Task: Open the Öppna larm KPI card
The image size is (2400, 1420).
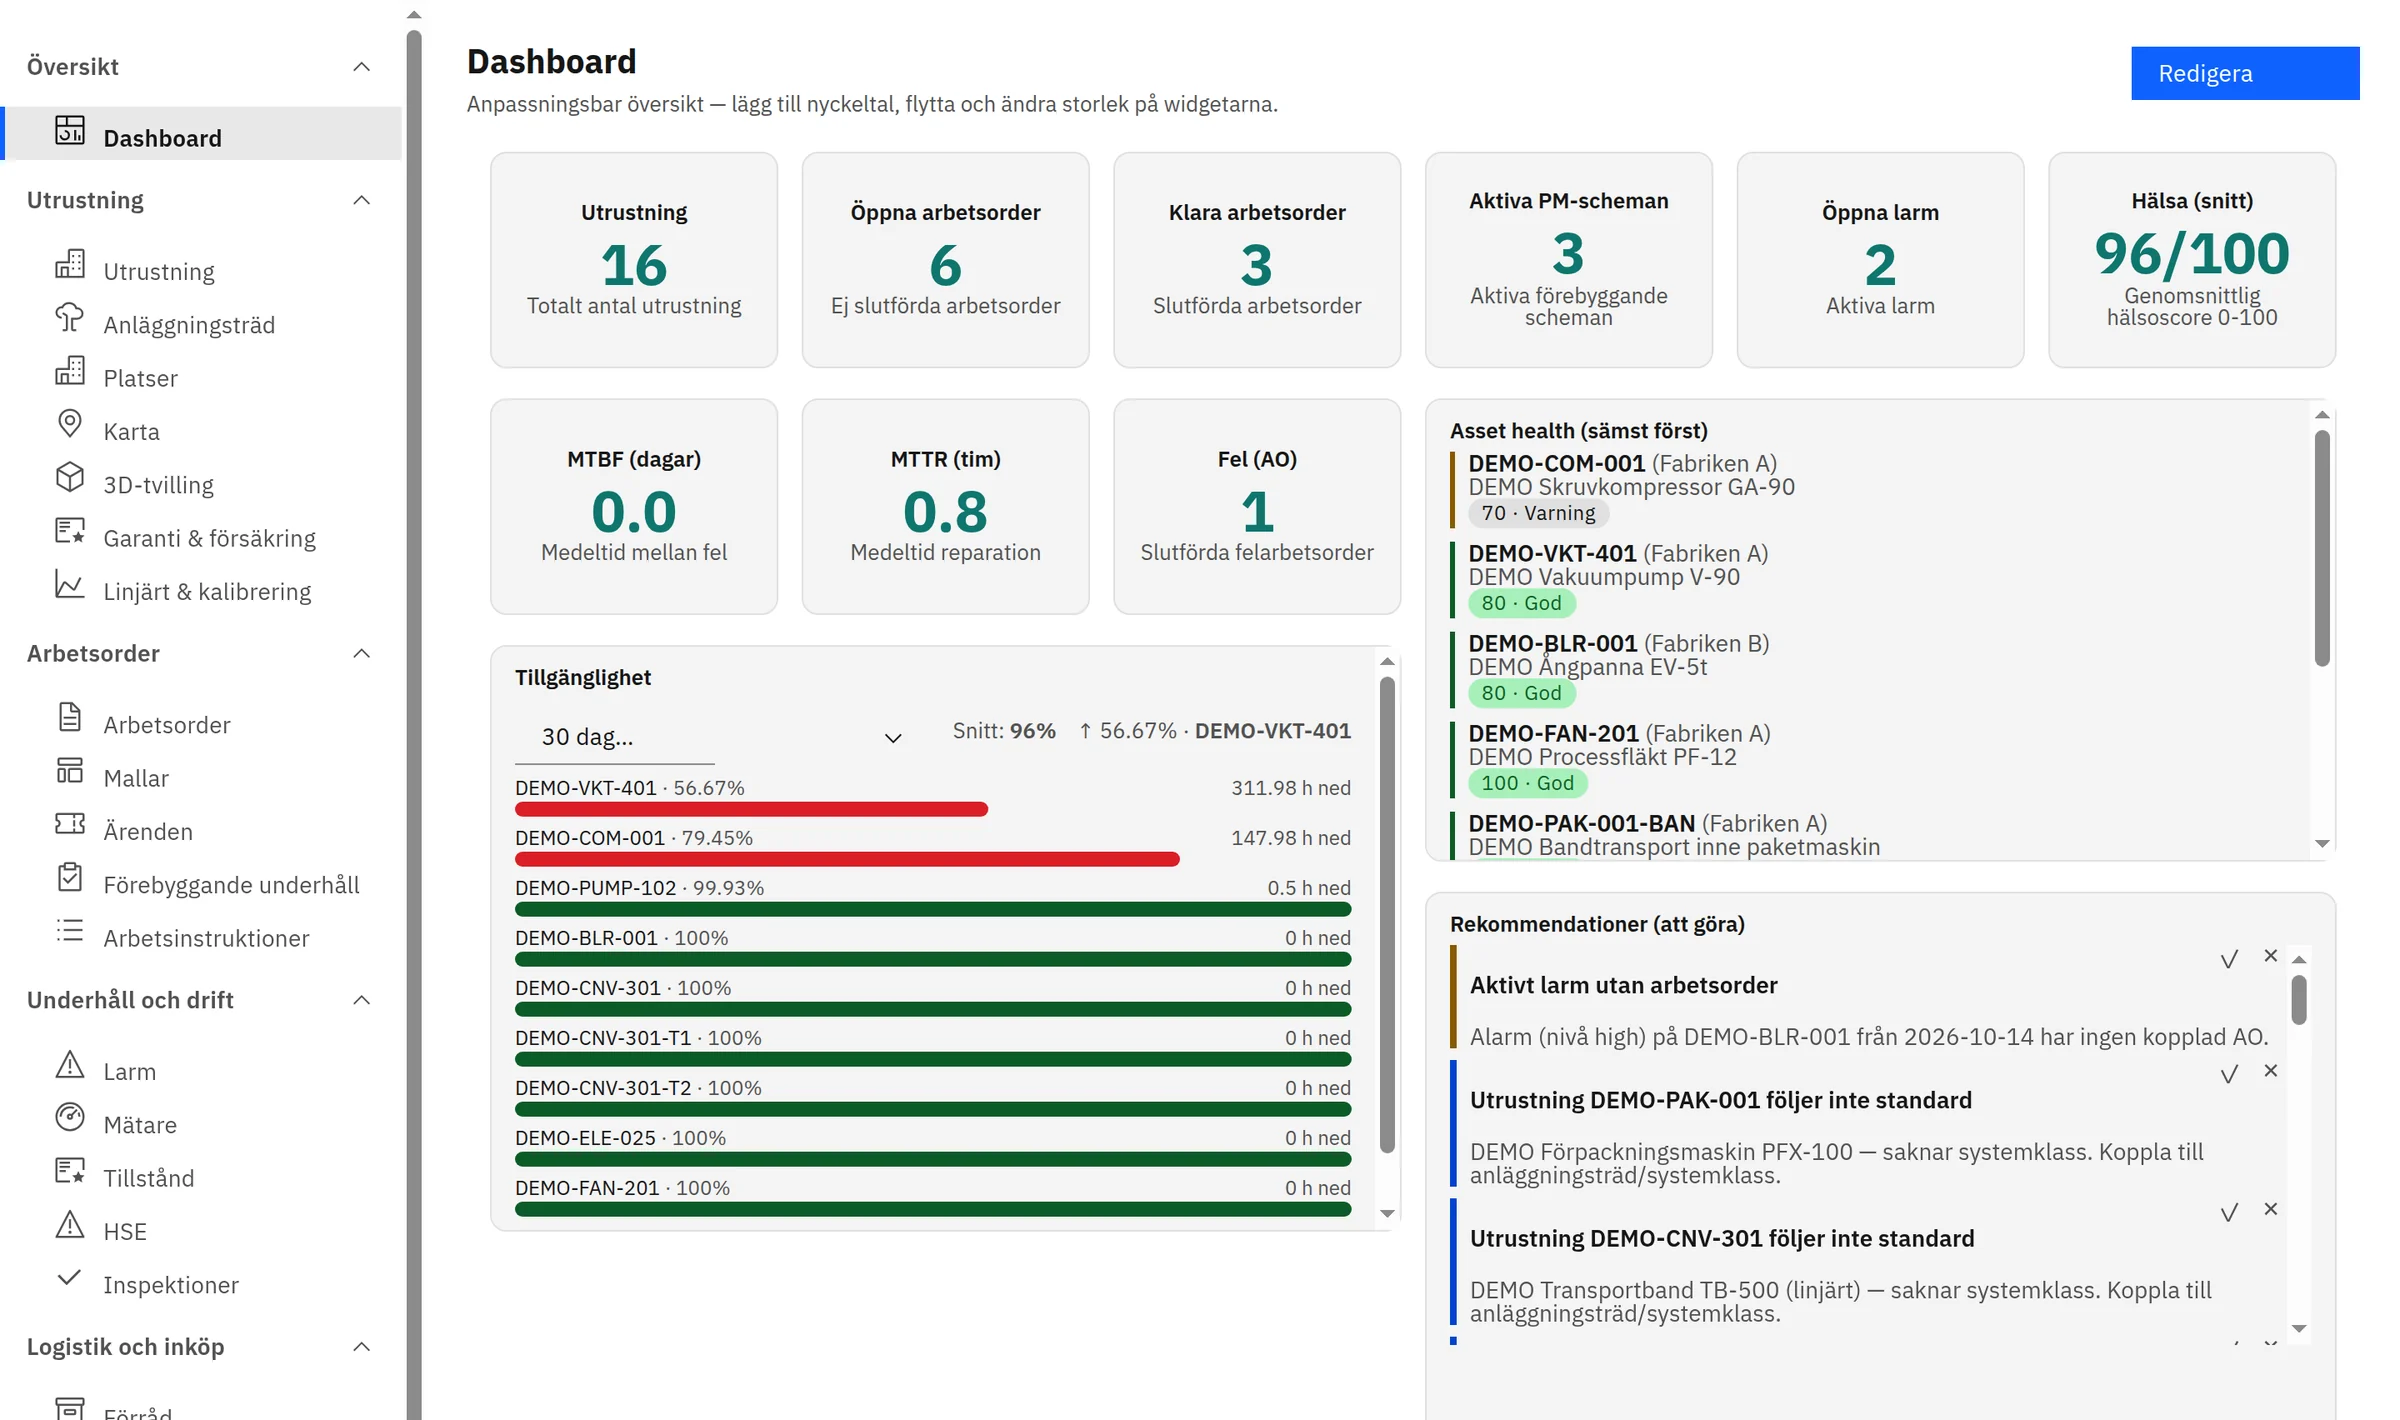Action: pyautogui.click(x=1880, y=260)
